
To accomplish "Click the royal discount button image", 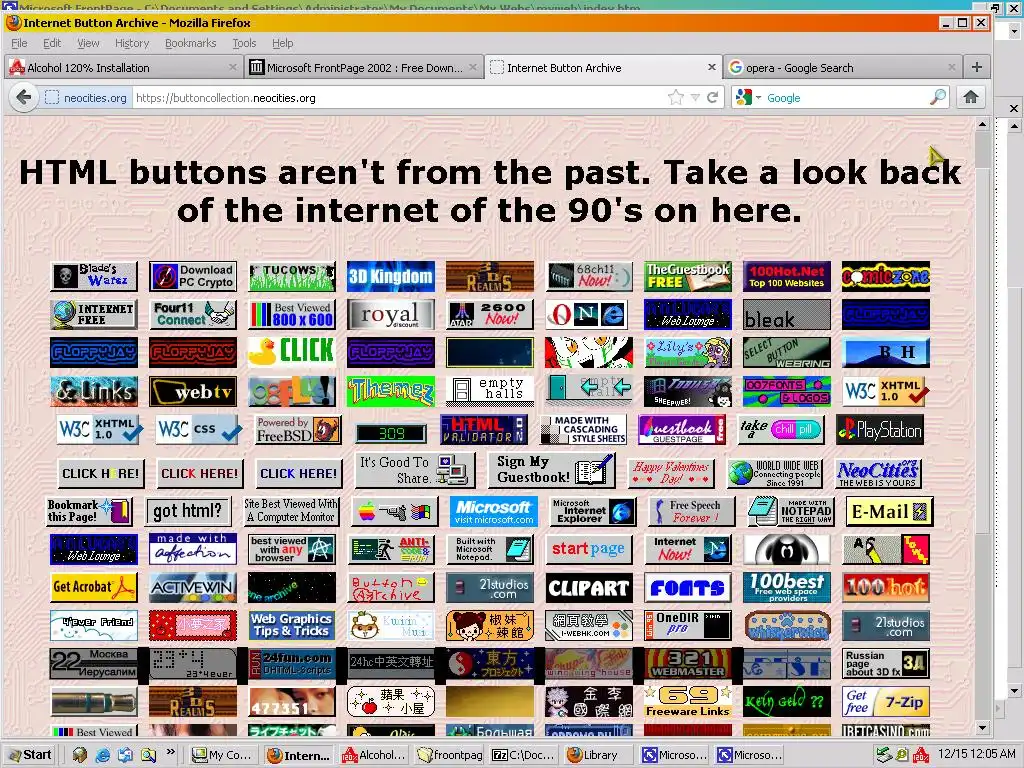I will [x=391, y=314].
